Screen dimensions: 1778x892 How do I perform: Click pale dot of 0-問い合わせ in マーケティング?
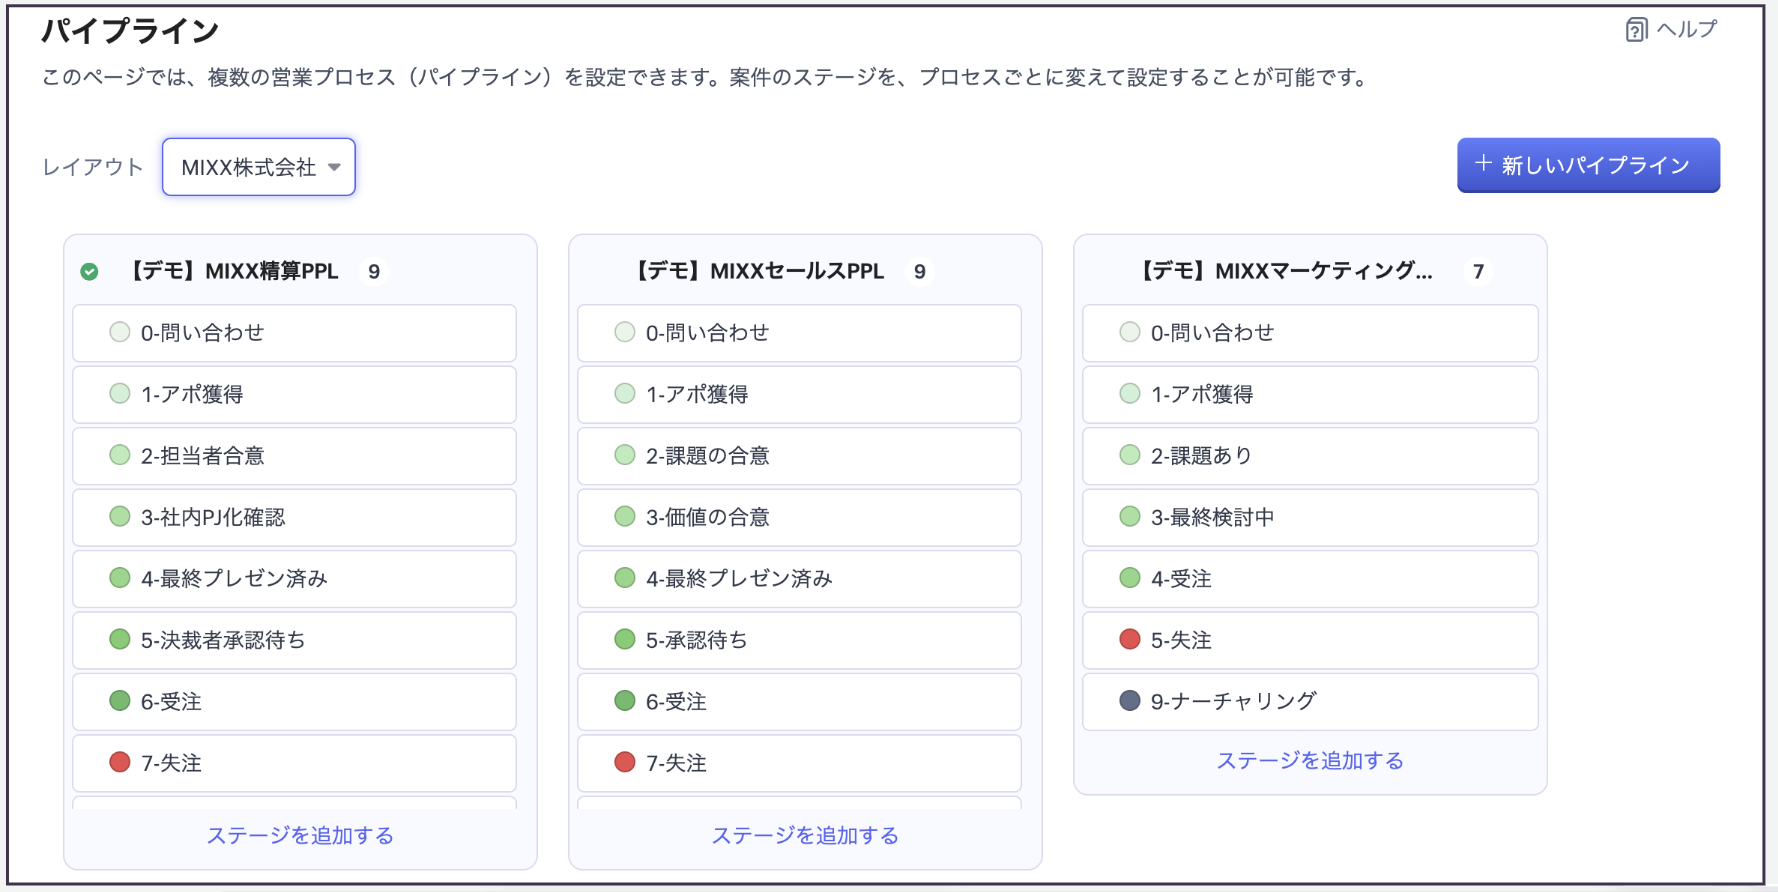pos(1130,333)
